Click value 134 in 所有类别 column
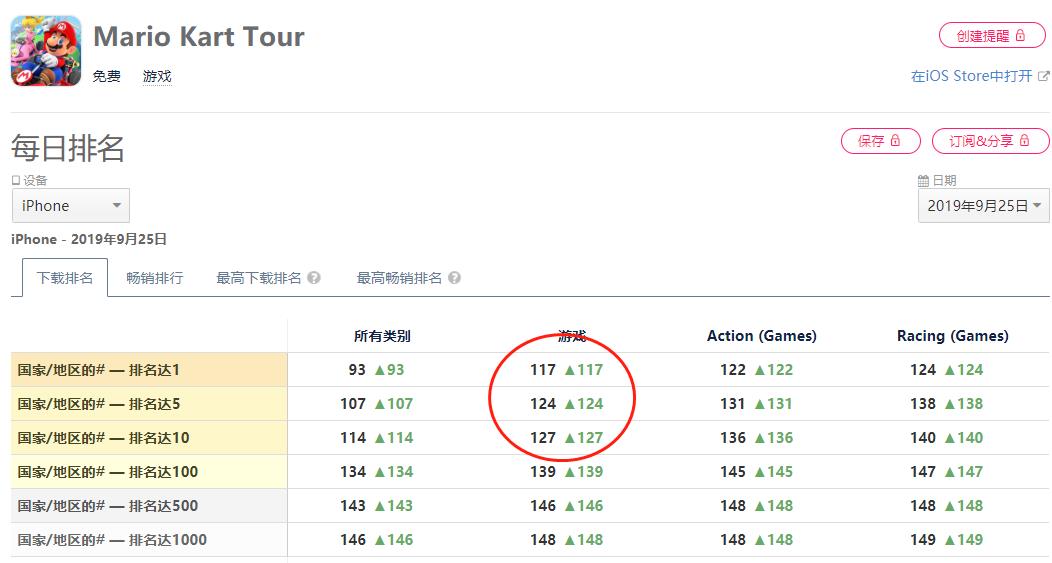The image size is (1052, 563). pyautogui.click(x=353, y=472)
